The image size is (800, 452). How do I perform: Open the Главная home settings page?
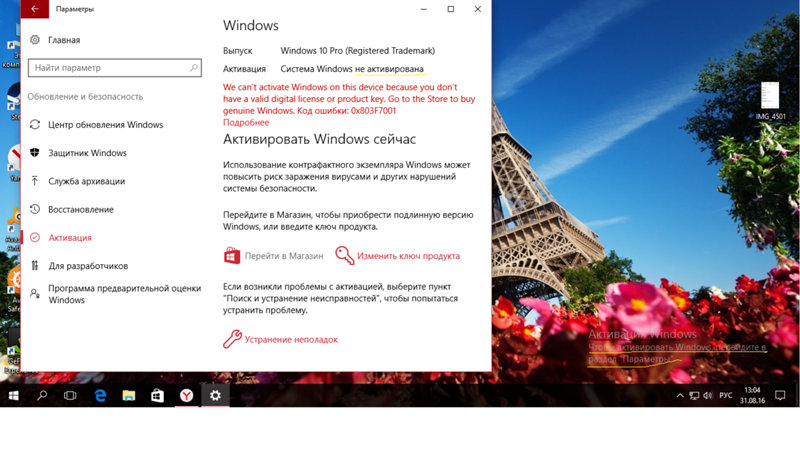64,40
